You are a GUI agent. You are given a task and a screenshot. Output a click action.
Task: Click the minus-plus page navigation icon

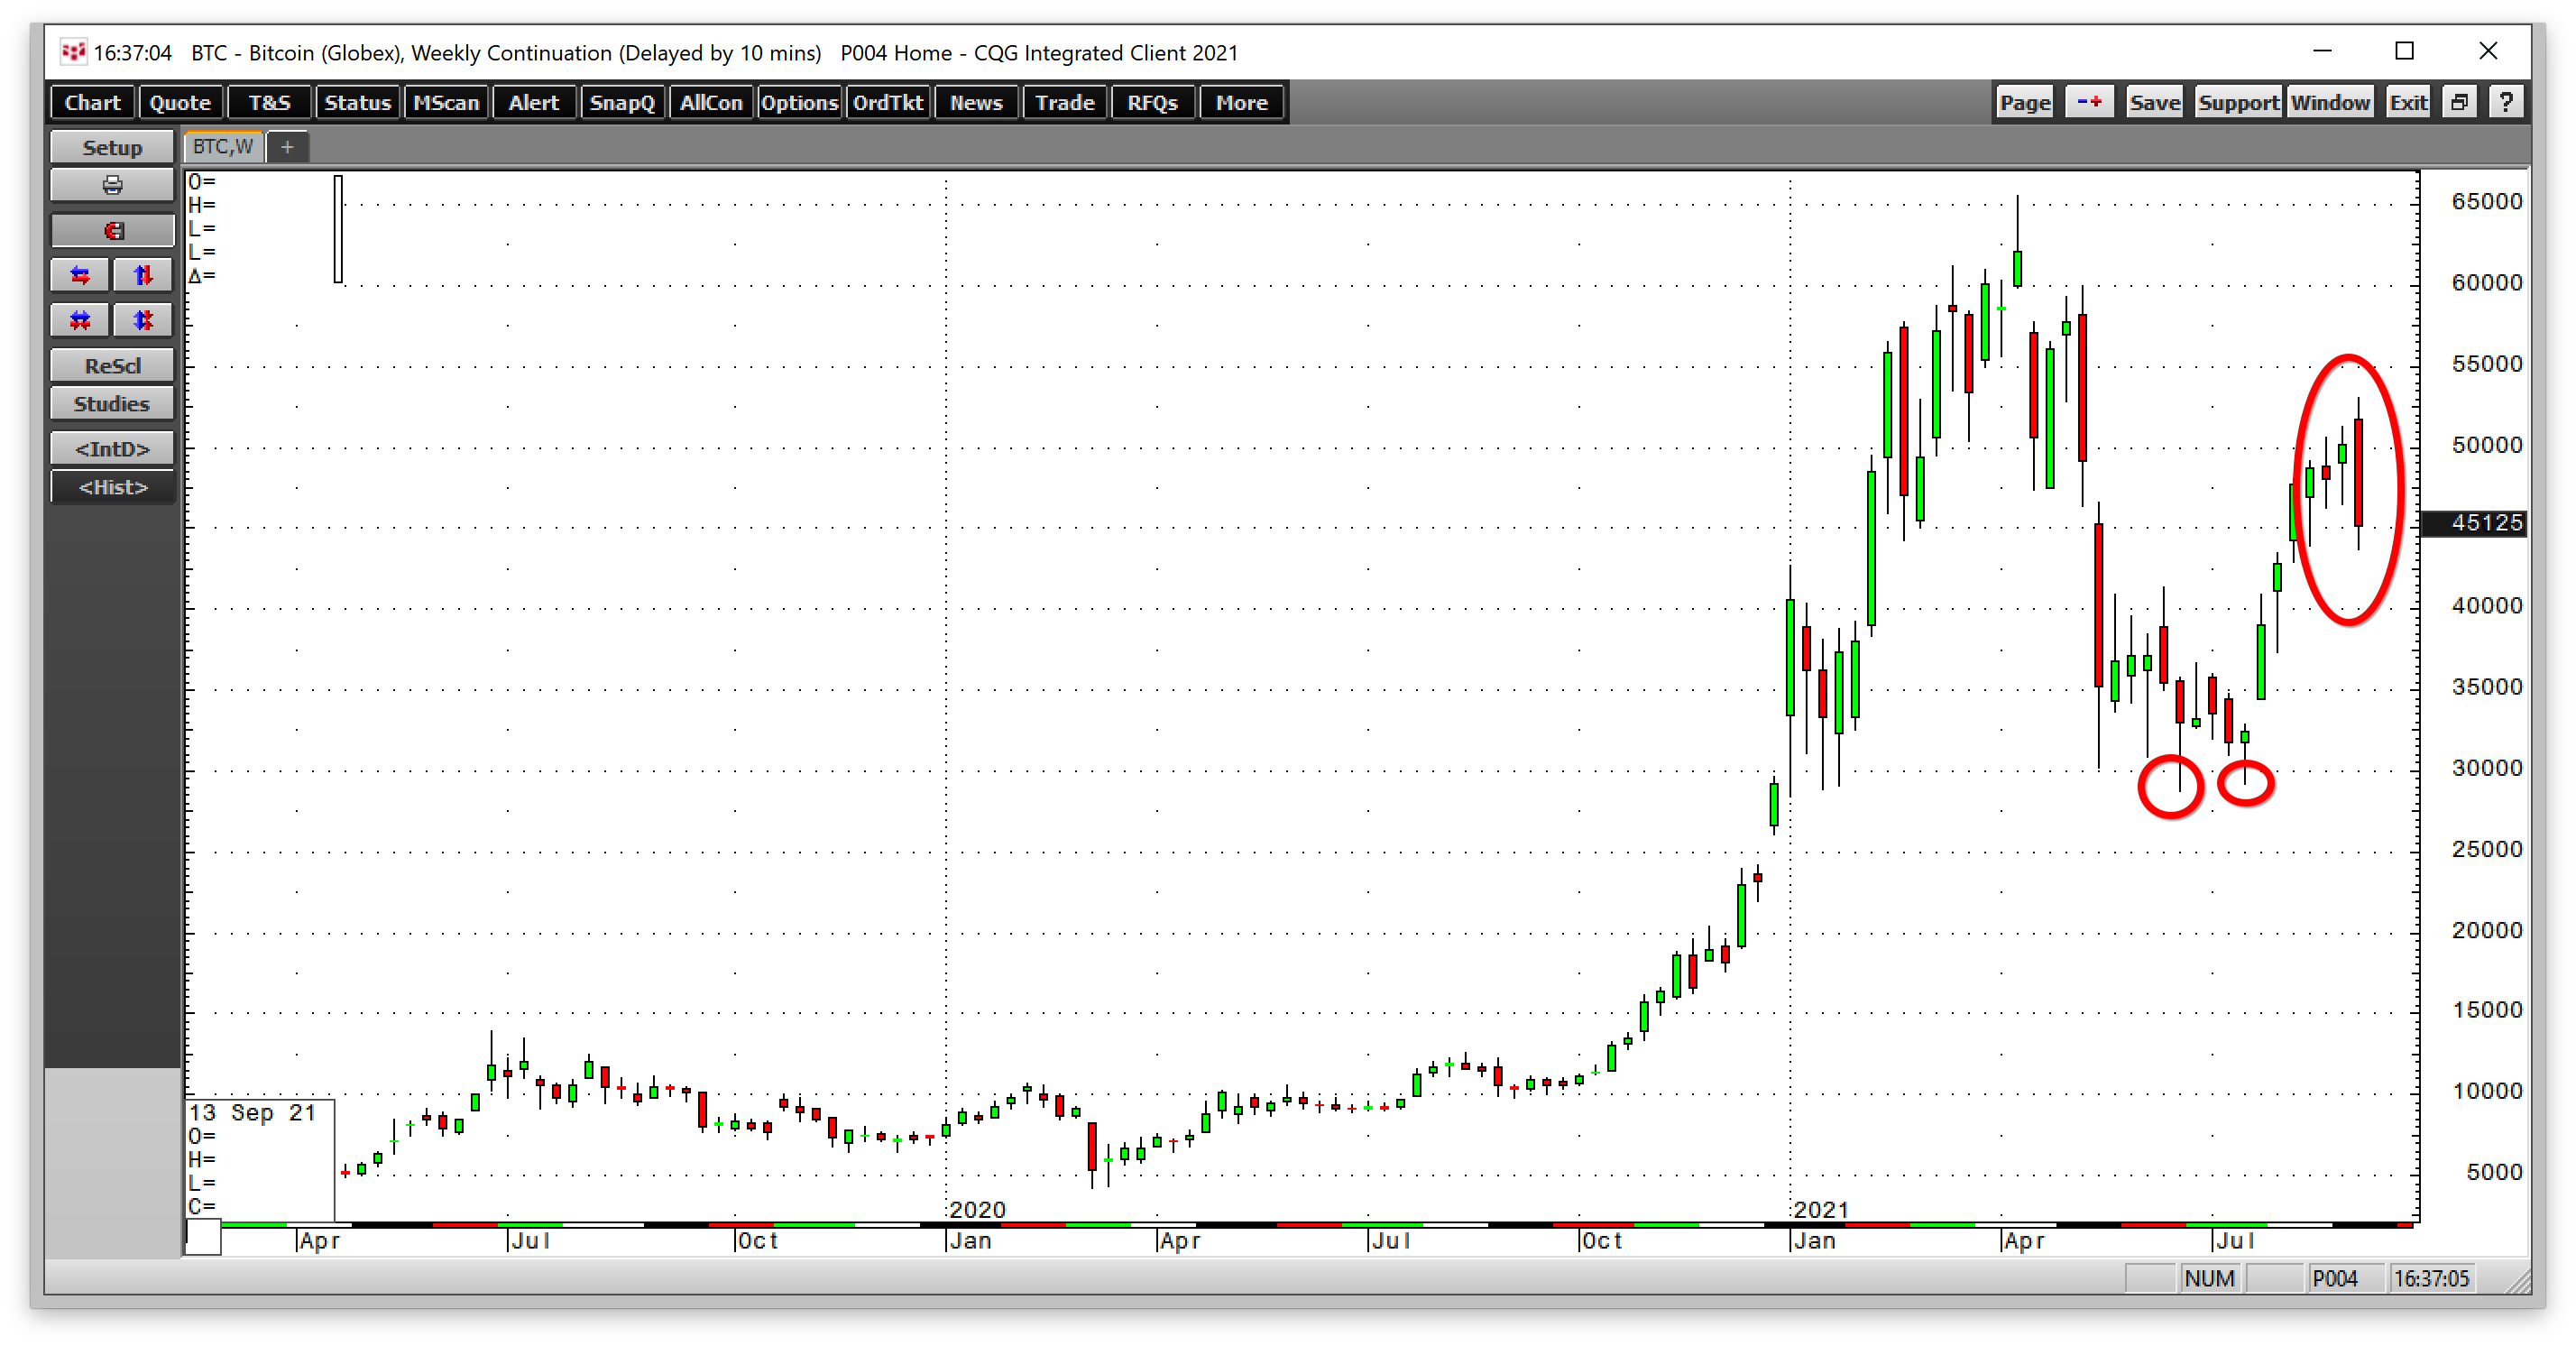click(x=2088, y=103)
